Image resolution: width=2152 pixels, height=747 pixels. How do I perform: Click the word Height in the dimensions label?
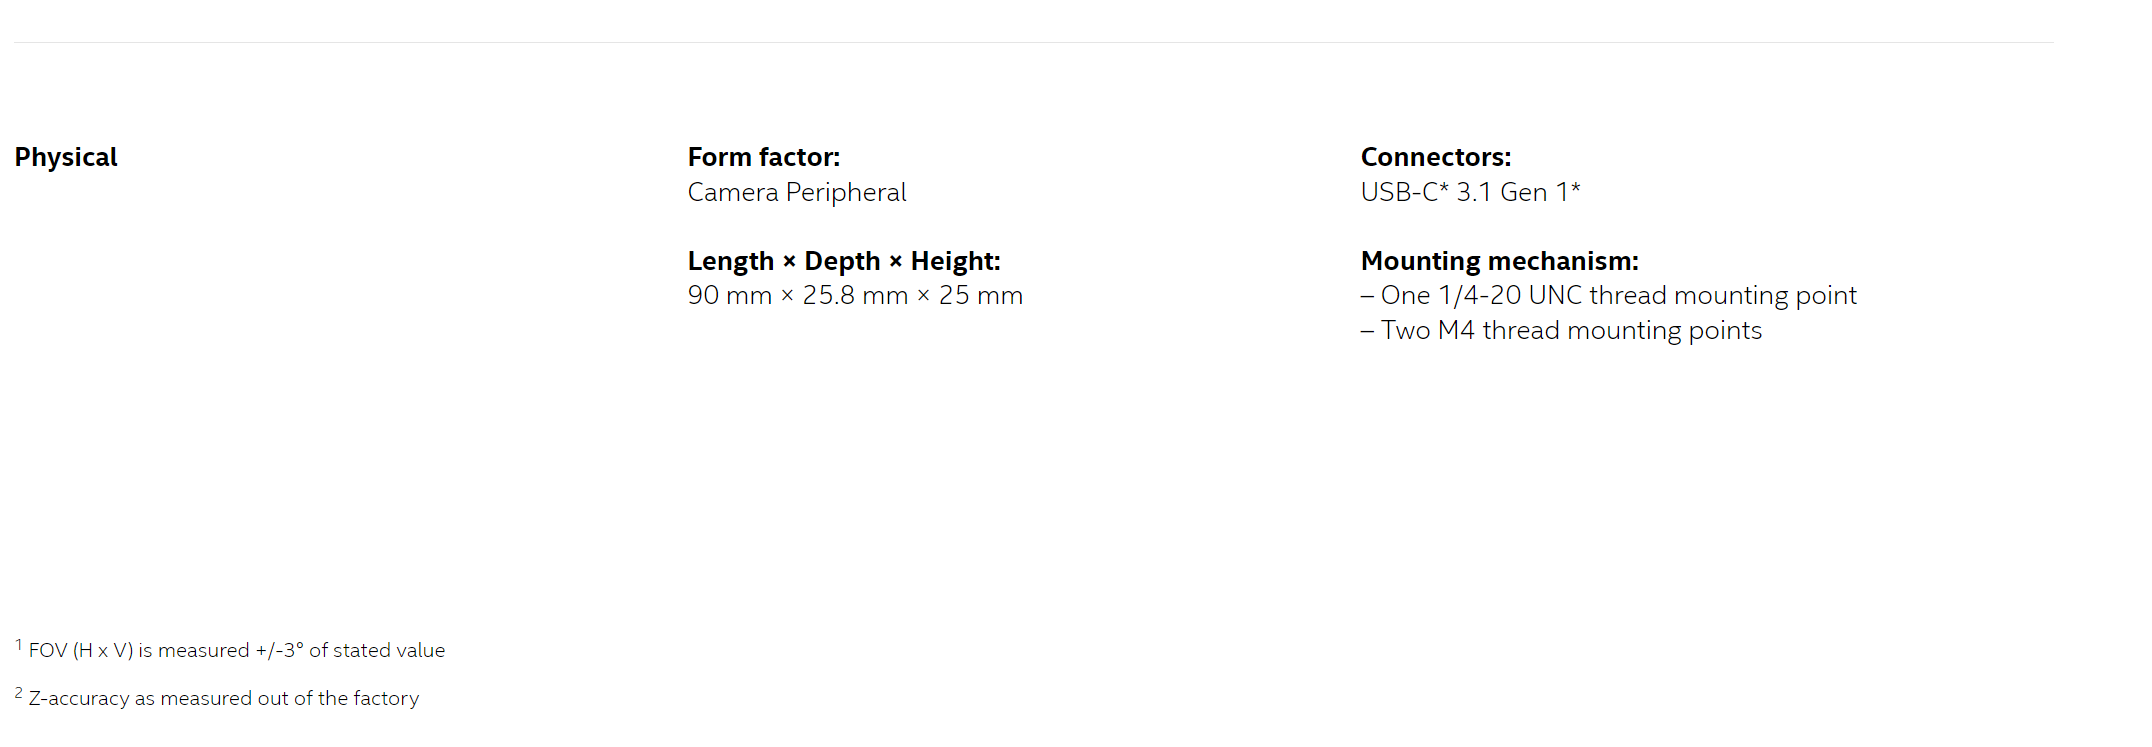pos(955,261)
